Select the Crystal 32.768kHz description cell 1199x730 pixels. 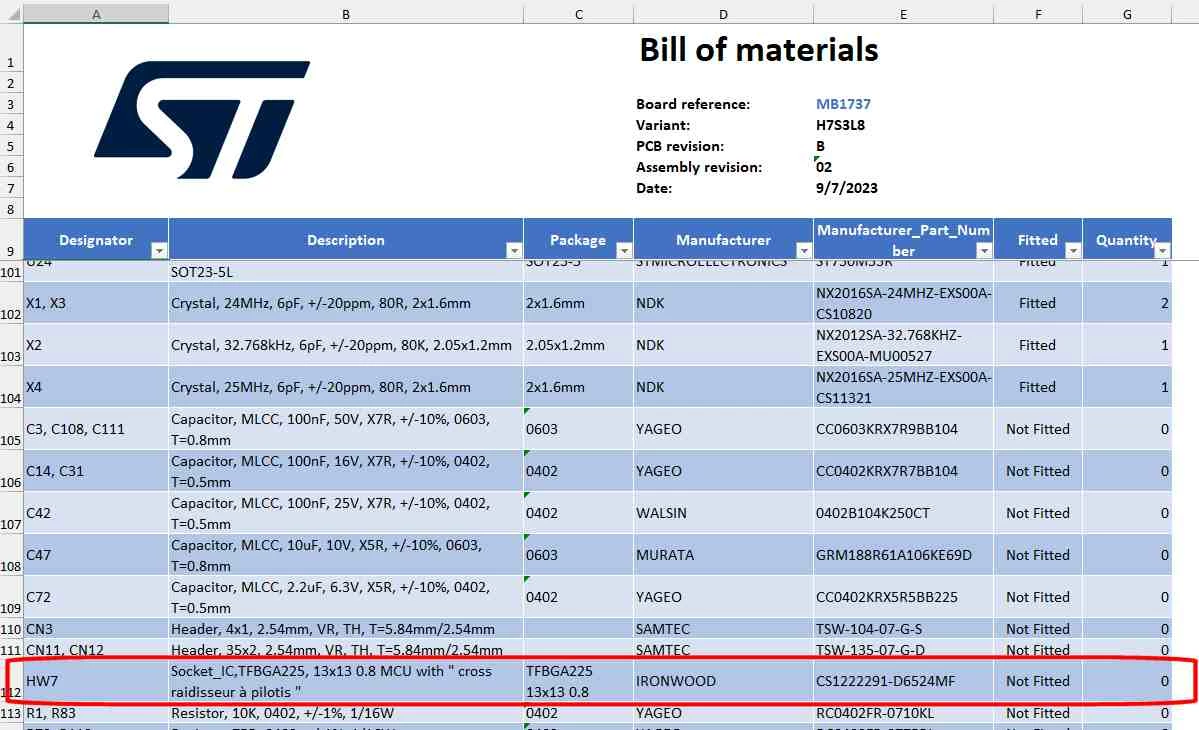point(346,346)
